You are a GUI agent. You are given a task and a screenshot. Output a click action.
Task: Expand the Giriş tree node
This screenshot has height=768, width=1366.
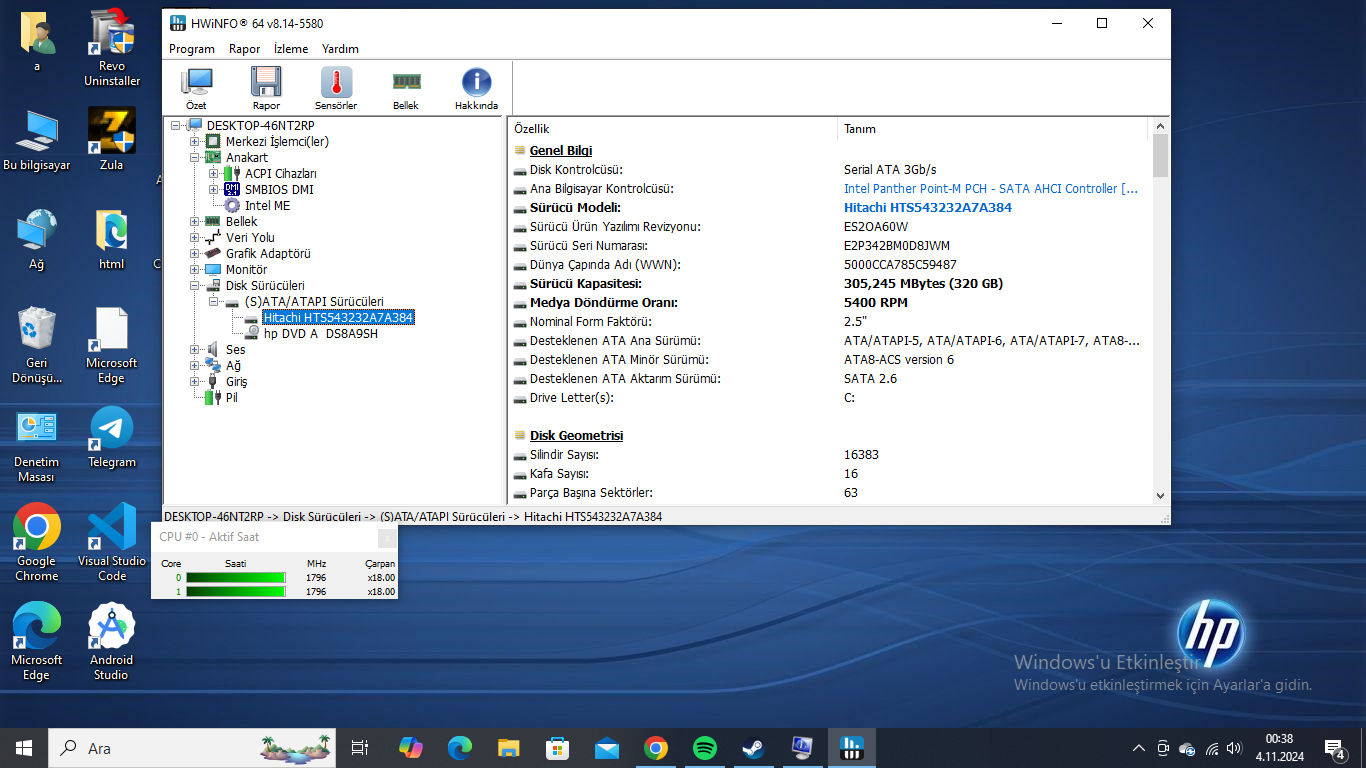point(195,382)
